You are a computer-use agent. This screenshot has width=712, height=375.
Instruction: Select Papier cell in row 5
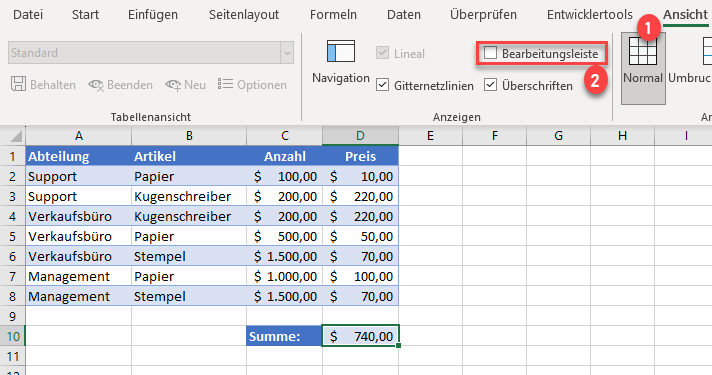[189, 236]
